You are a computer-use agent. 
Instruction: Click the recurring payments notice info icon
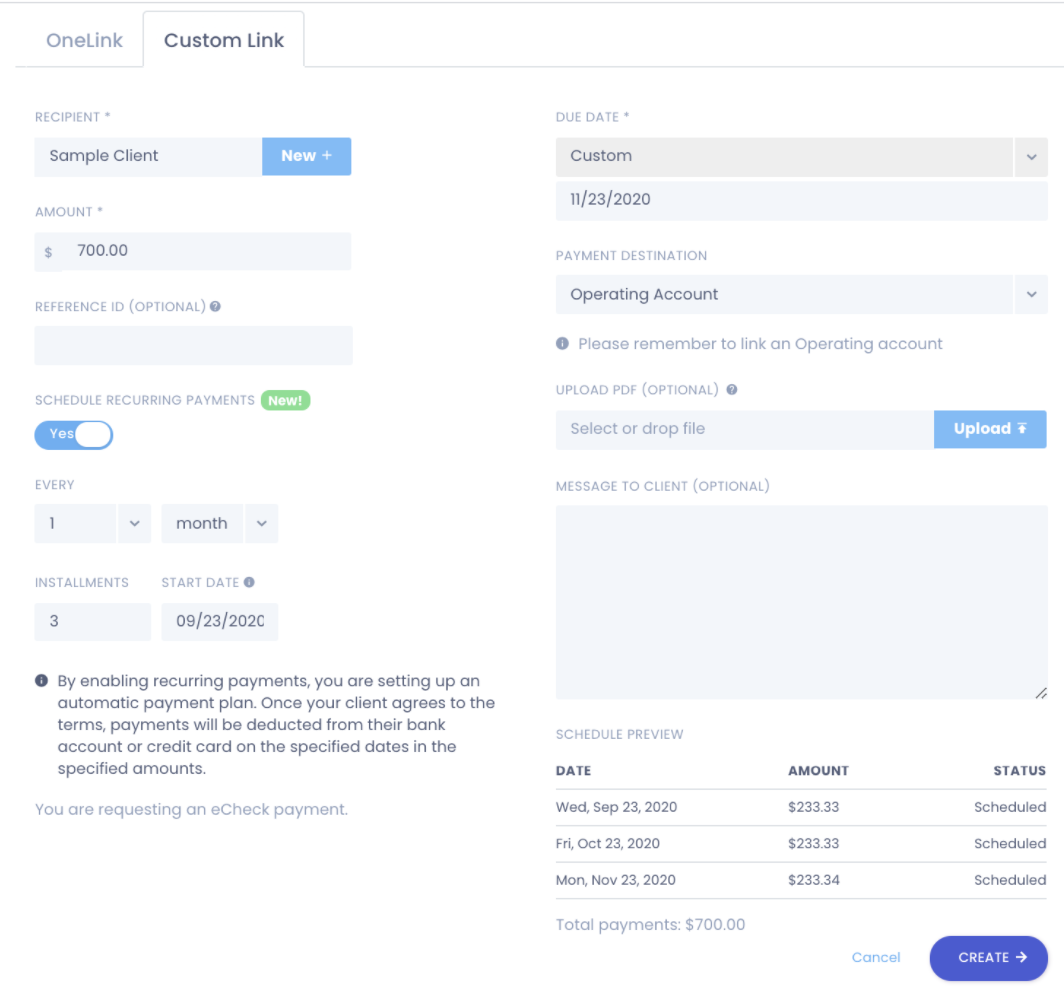[x=41, y=681]
